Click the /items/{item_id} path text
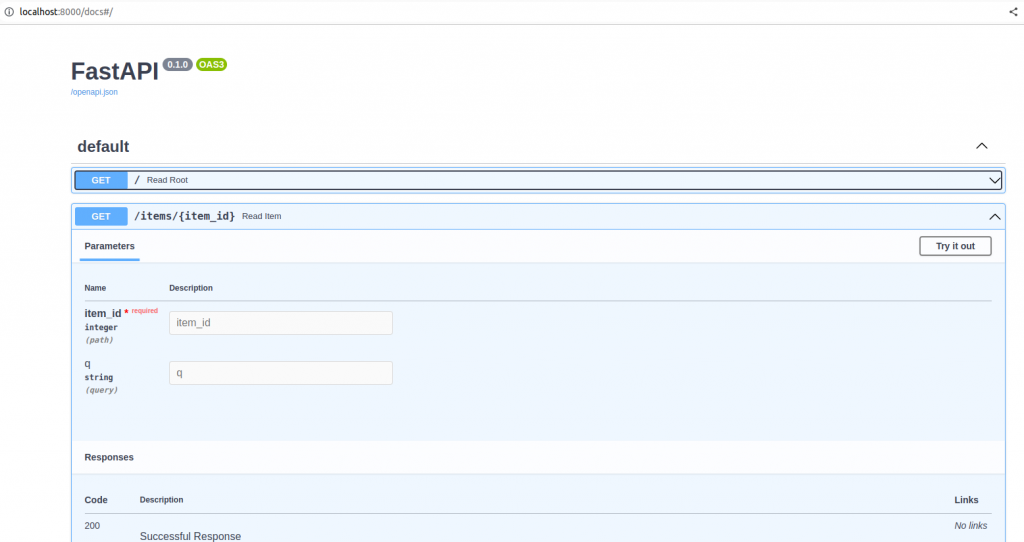This screenshot has height=542, width=1024. (184, 216)
